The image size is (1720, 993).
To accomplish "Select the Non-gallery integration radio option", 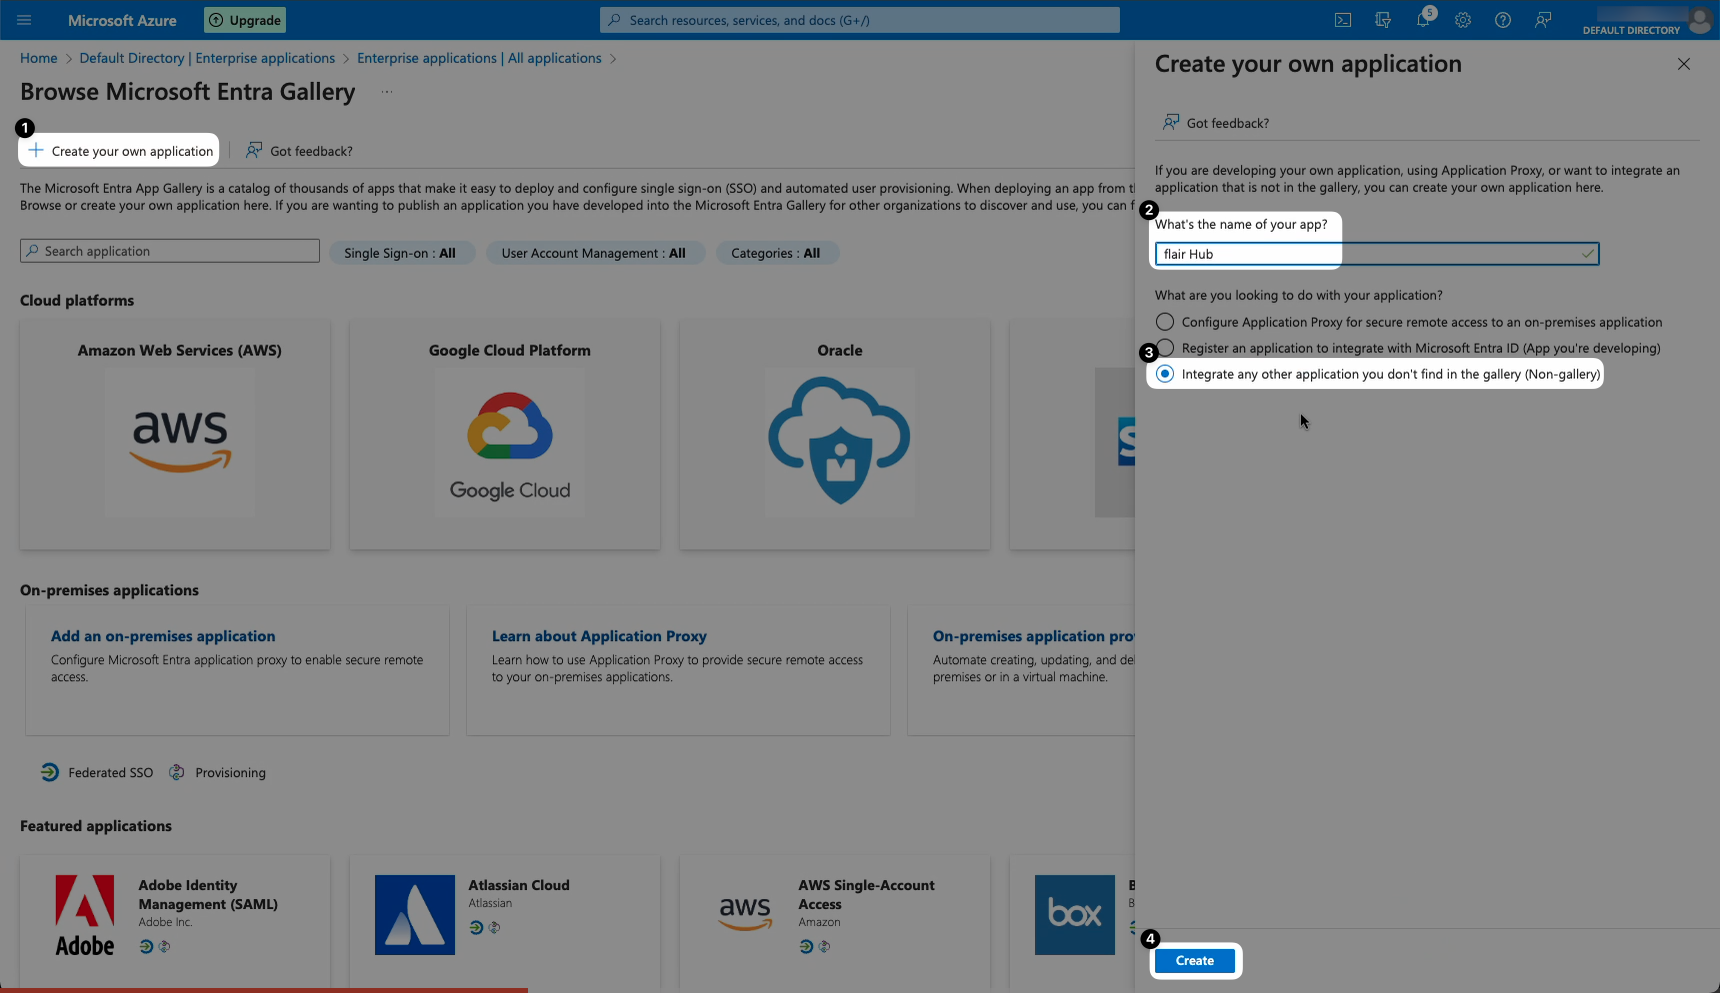I will pyautogui.click(x=1165, y=374).
